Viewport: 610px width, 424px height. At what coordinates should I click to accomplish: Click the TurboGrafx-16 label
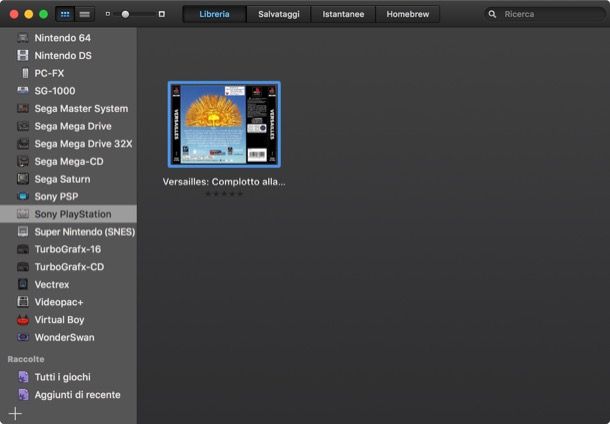[x=68, y=249]
